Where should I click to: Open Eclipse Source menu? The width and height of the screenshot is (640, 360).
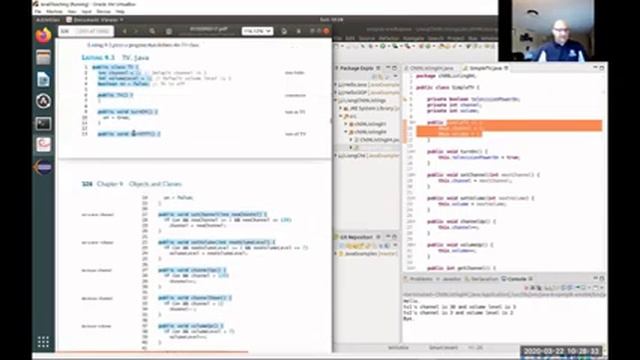(x=367, y=38)
